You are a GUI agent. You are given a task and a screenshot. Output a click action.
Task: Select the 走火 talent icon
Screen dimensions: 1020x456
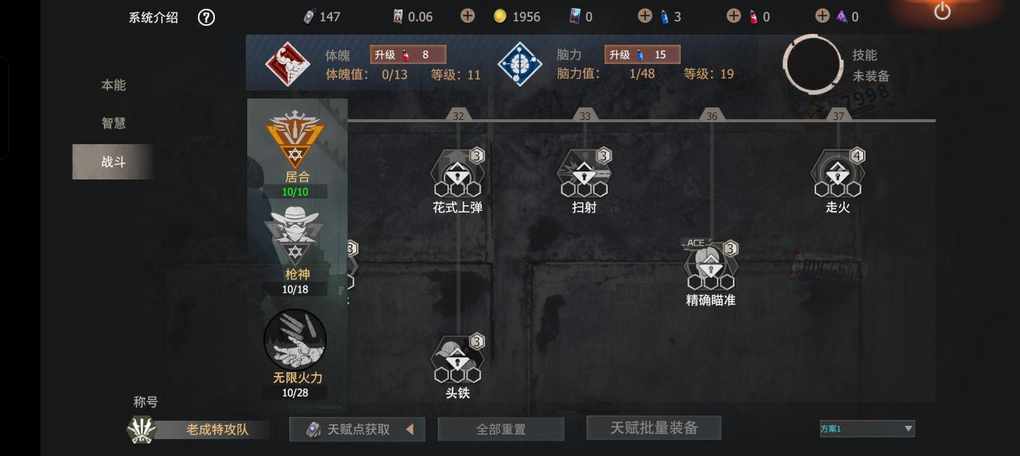(838, 174)
